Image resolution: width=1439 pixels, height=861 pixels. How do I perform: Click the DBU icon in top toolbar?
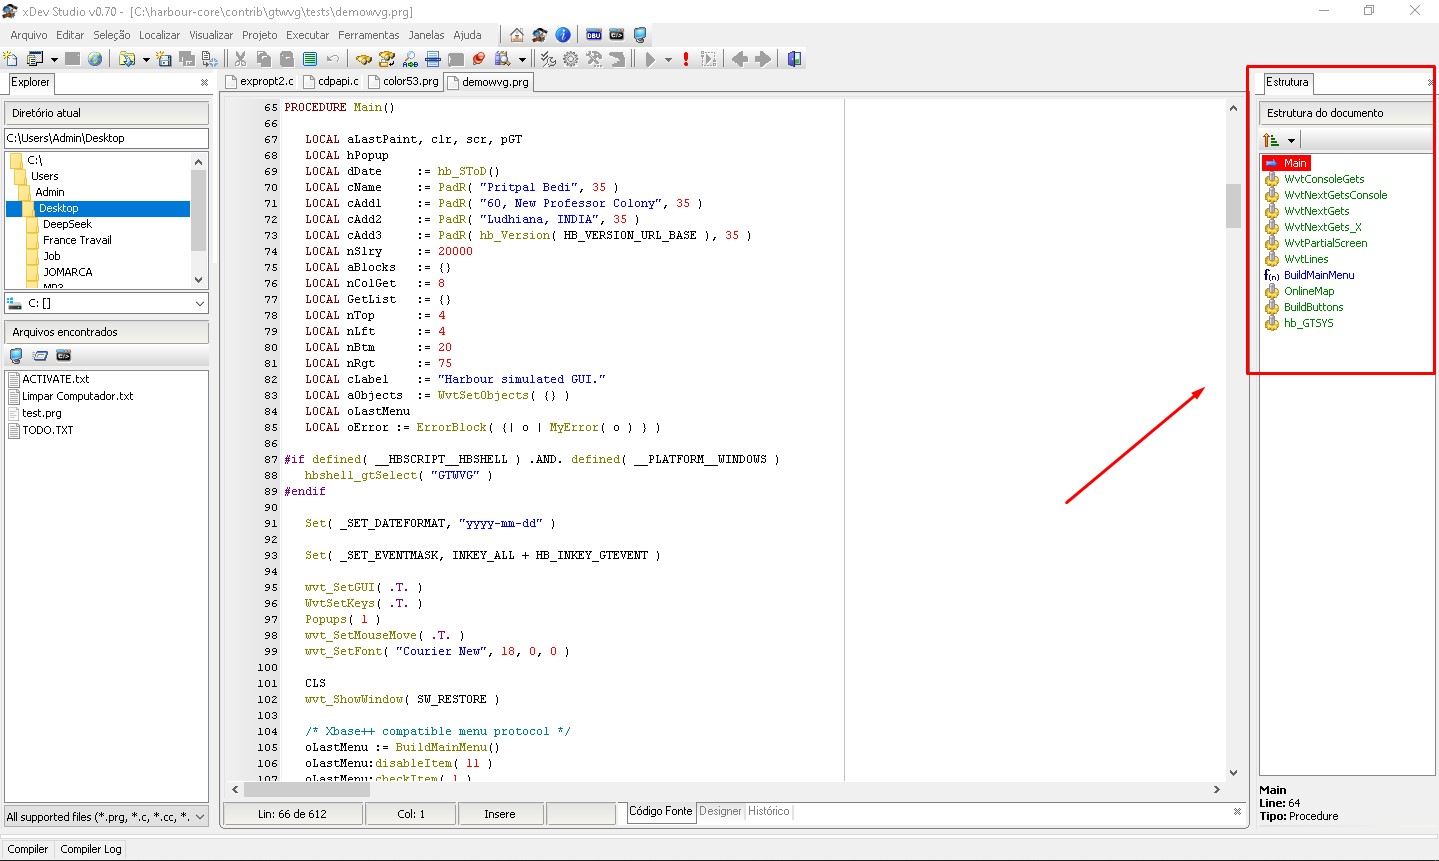[x=594, y=35]
